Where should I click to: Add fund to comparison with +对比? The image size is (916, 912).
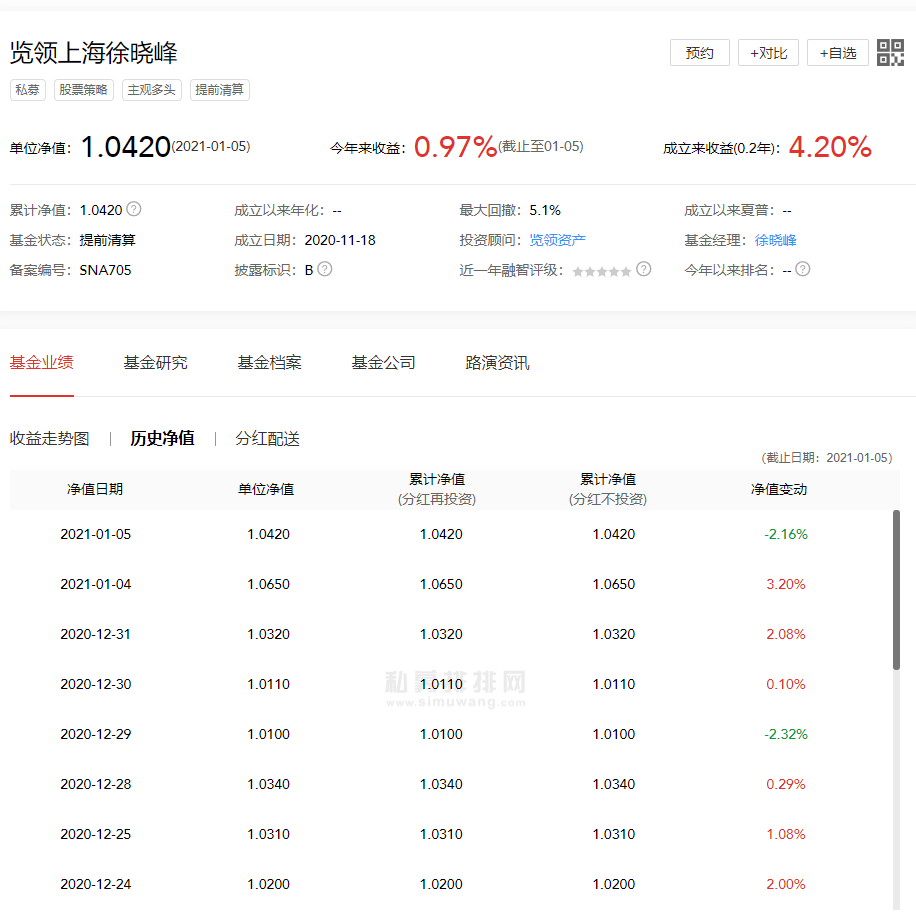click(768, 53)
